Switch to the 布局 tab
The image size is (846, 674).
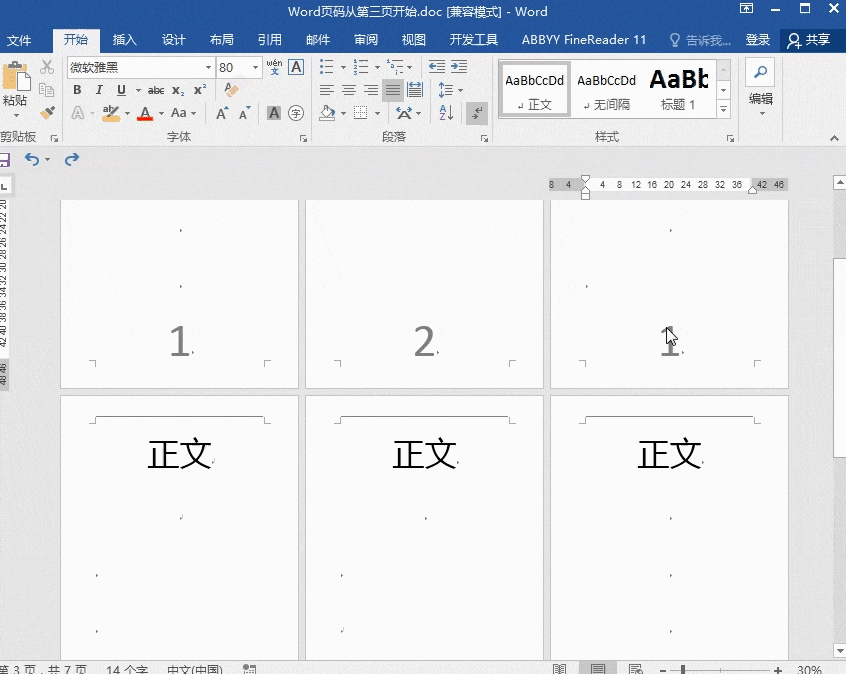[x=222, y=40]
